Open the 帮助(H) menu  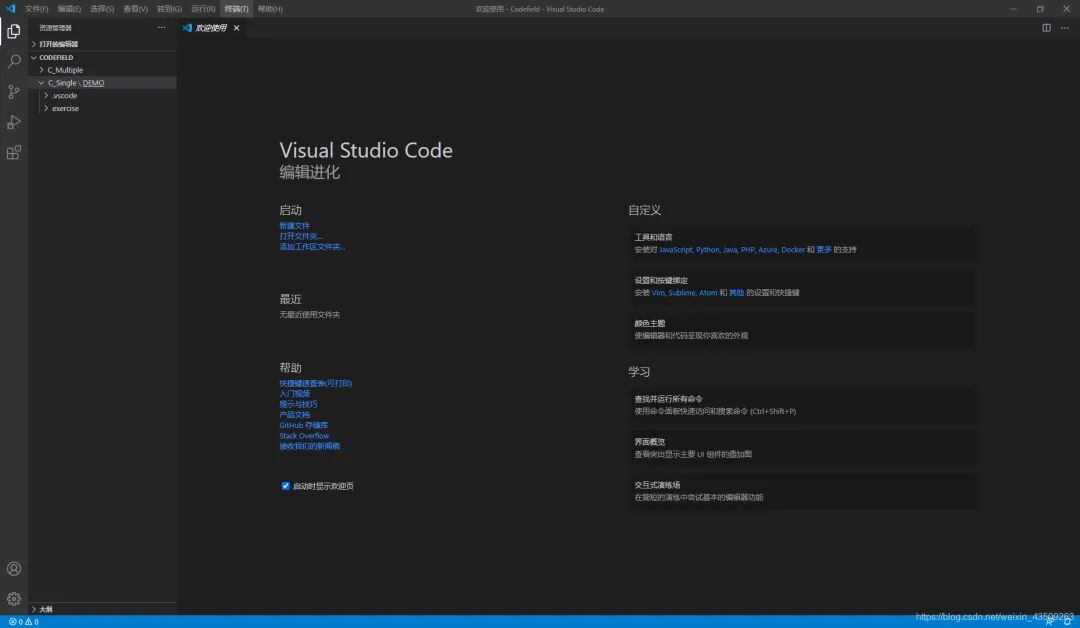(270, 9)
